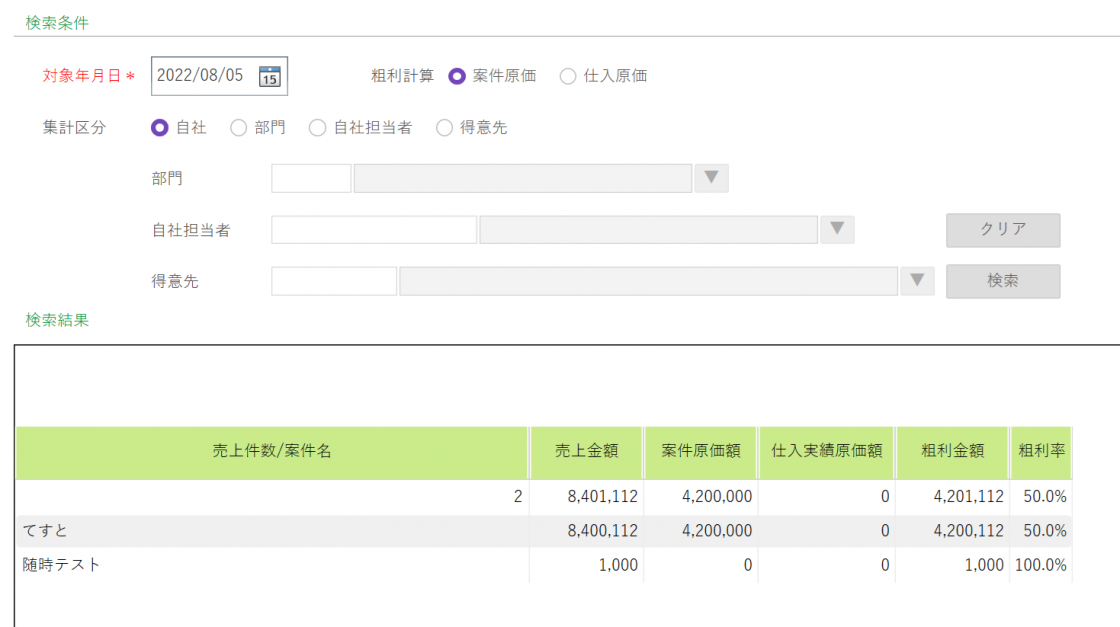
Task: Expand the 部門 dropdown arrow
Action: [x=711, y=178]
